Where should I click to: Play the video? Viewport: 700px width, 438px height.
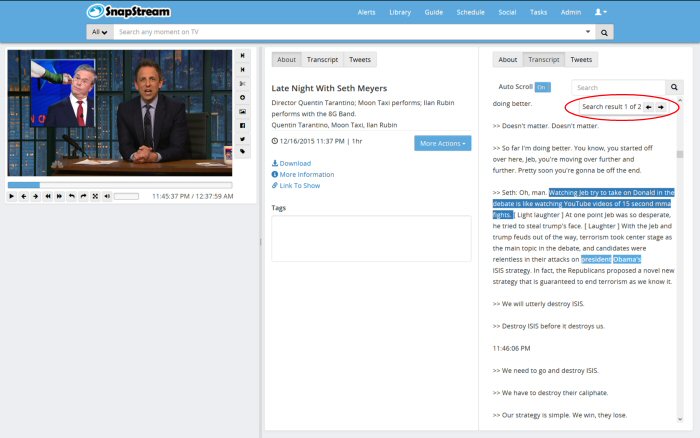(12, 196)
